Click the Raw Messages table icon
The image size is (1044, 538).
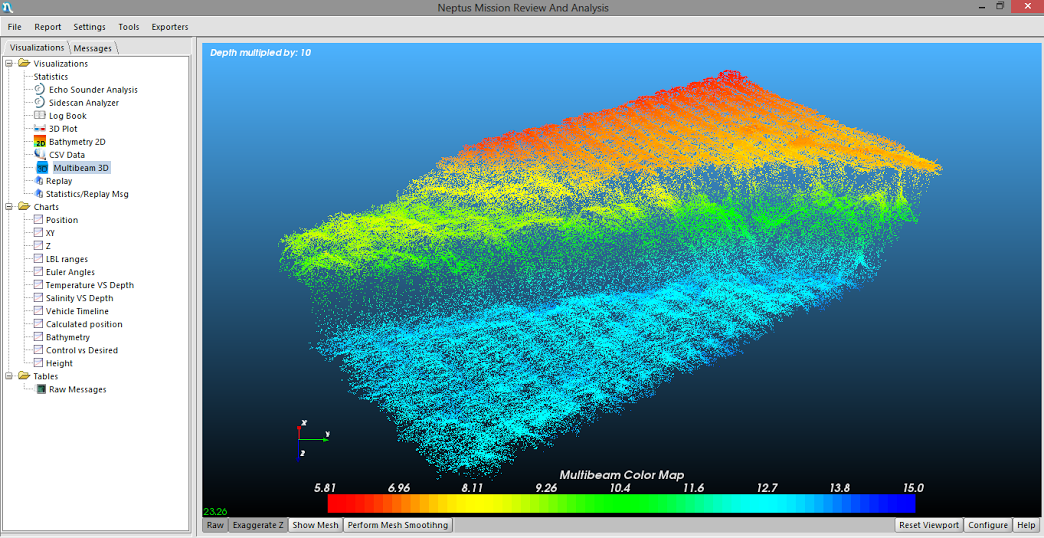click(x=39, y=390)
